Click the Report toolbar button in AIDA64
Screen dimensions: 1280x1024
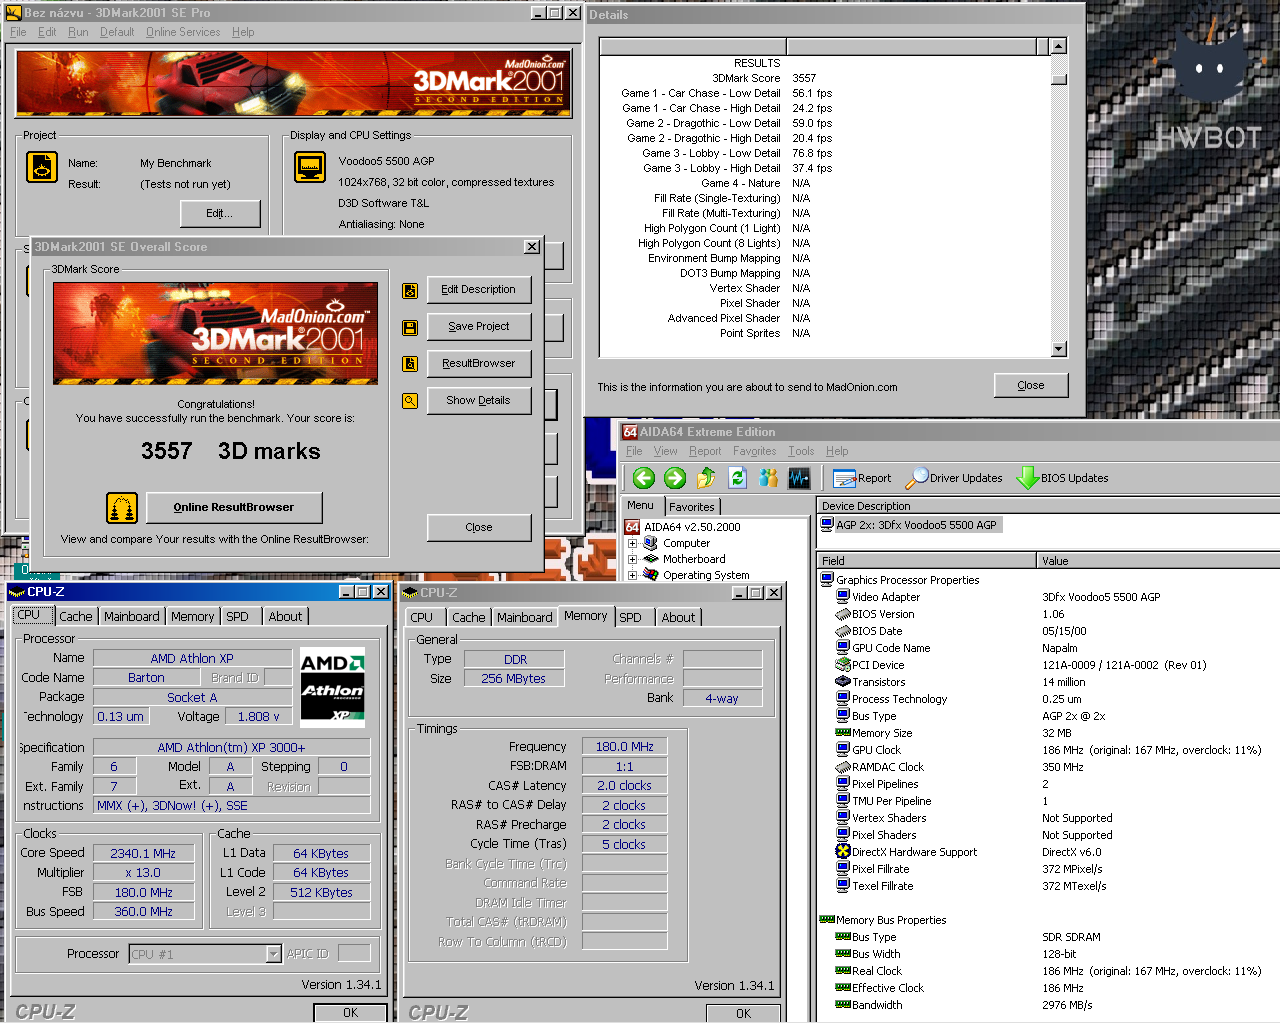coord(862,478)
